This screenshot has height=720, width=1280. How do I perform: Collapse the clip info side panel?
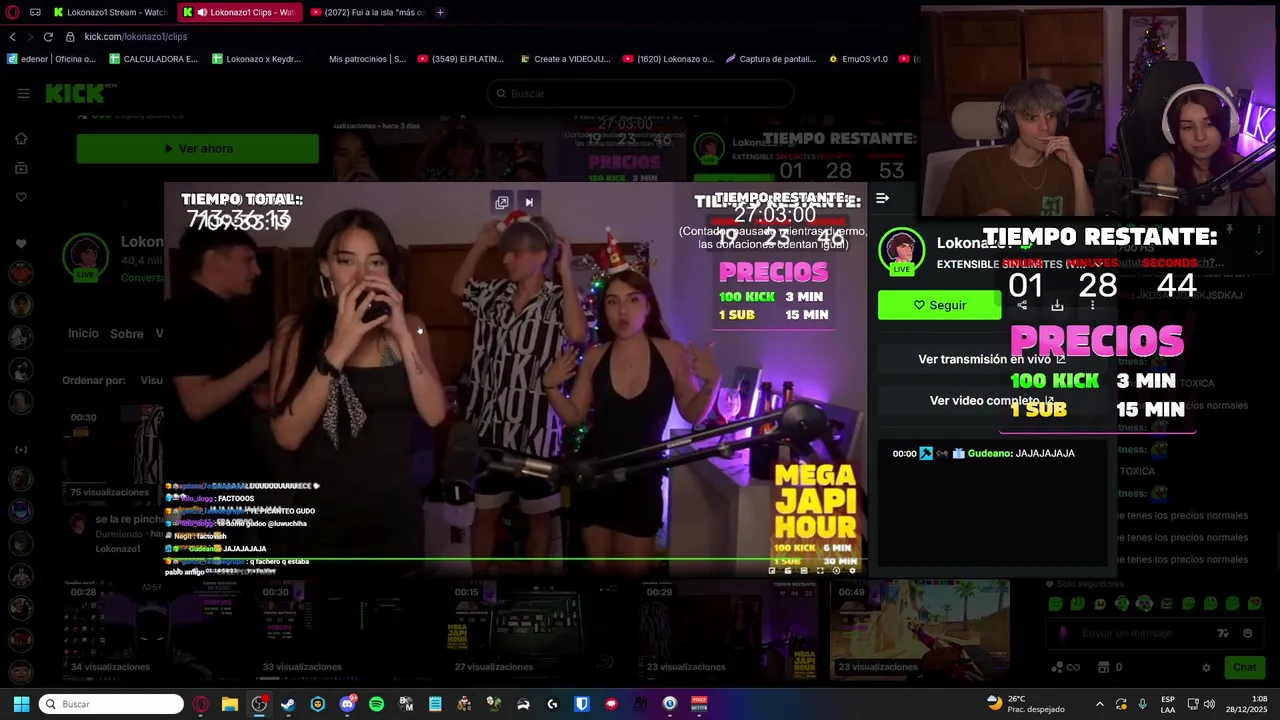(x=882, y=198)
